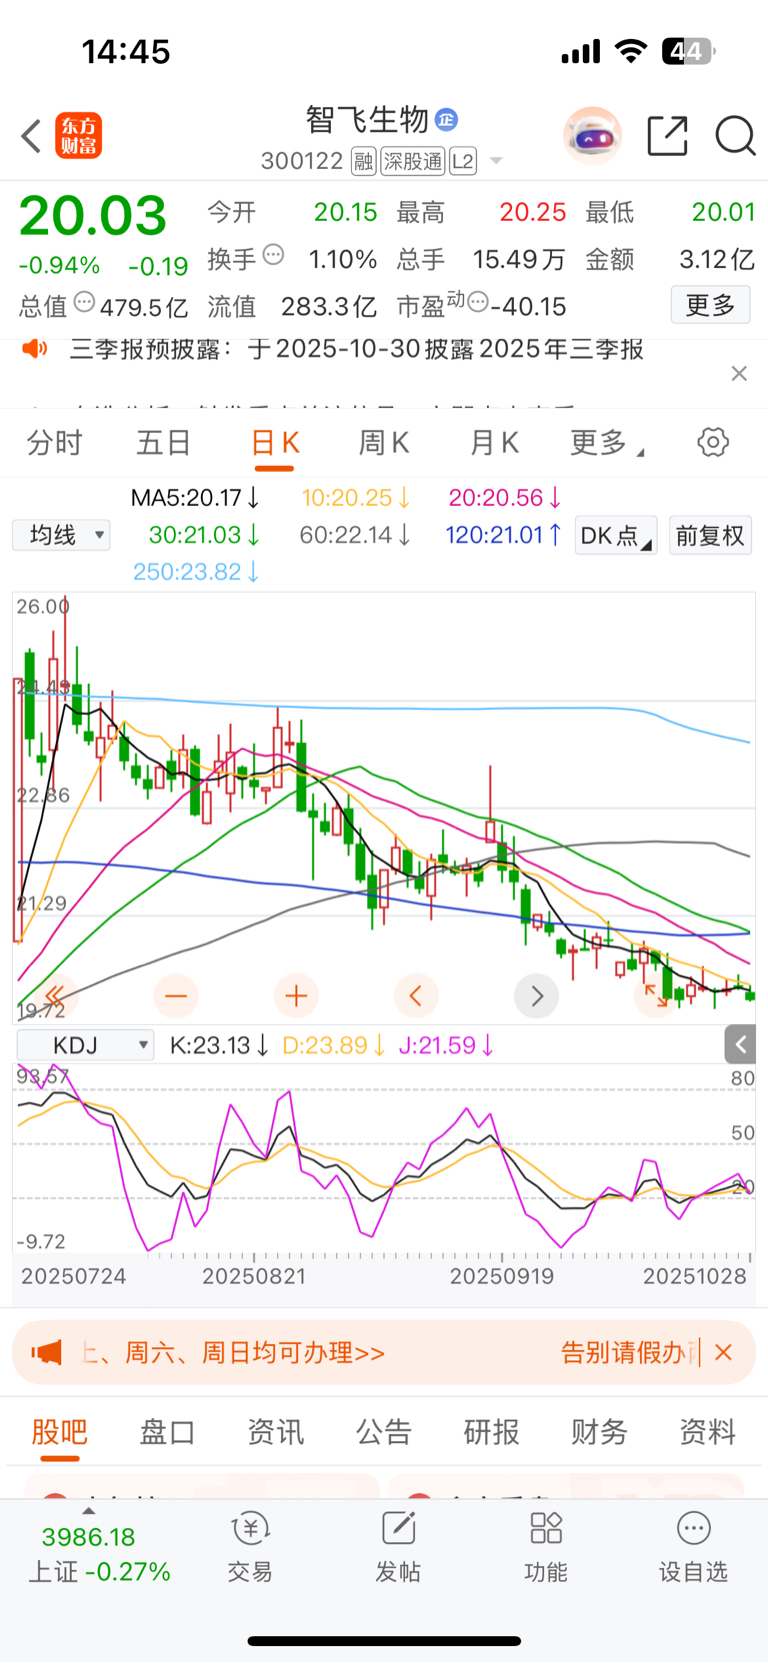Move chart left with orange arrow
This screenshot has height=1663, width=768.
pos(416,996)
